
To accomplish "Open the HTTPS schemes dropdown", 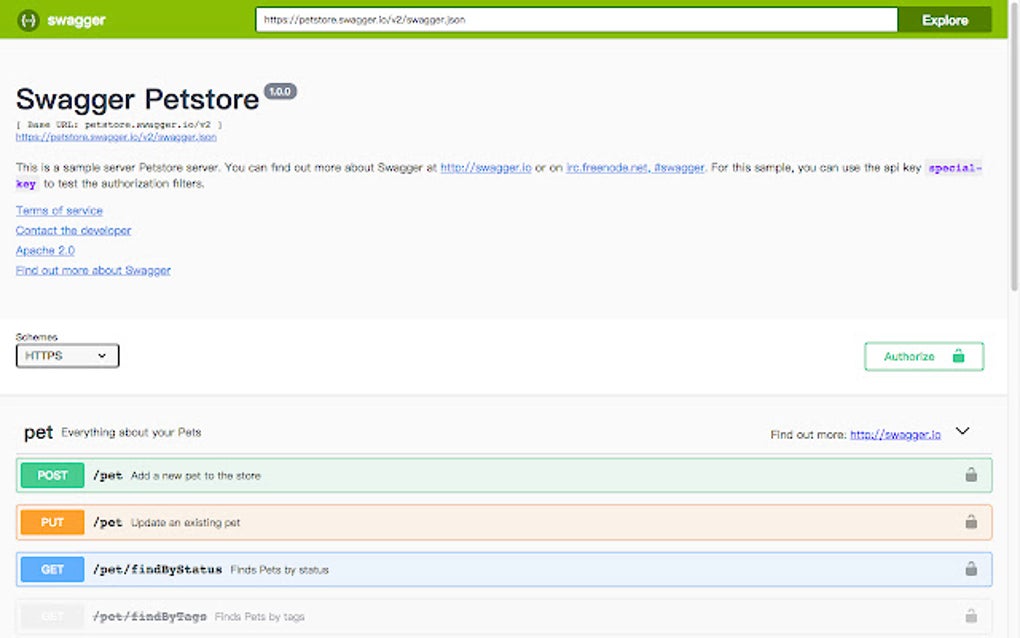I will point(66,355).
